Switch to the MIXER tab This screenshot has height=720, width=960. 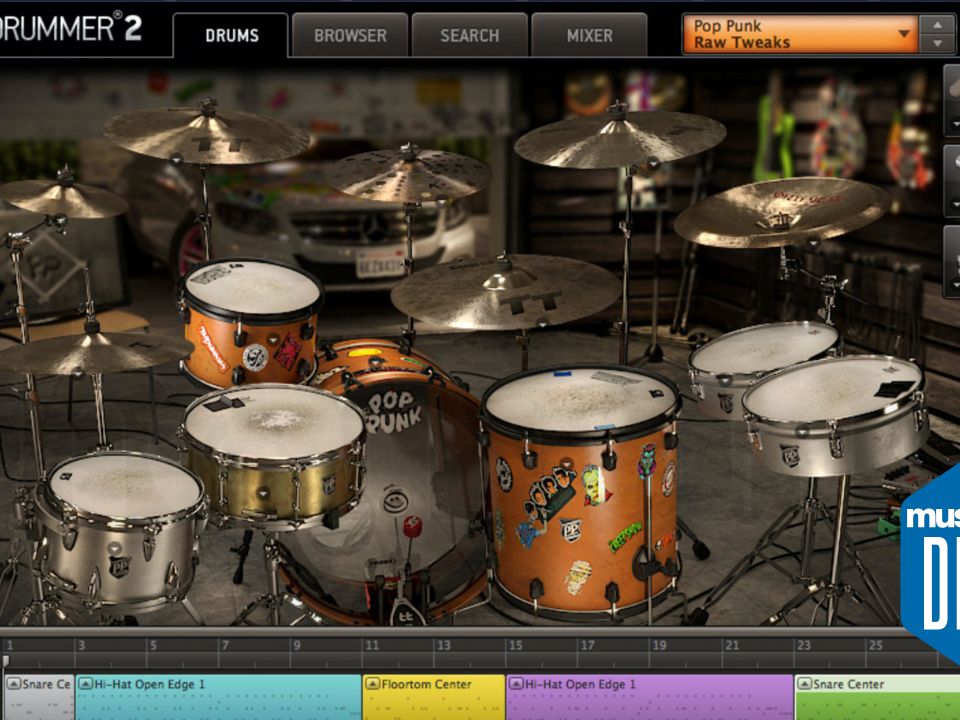pyautogui.click(x=589, y=35)
